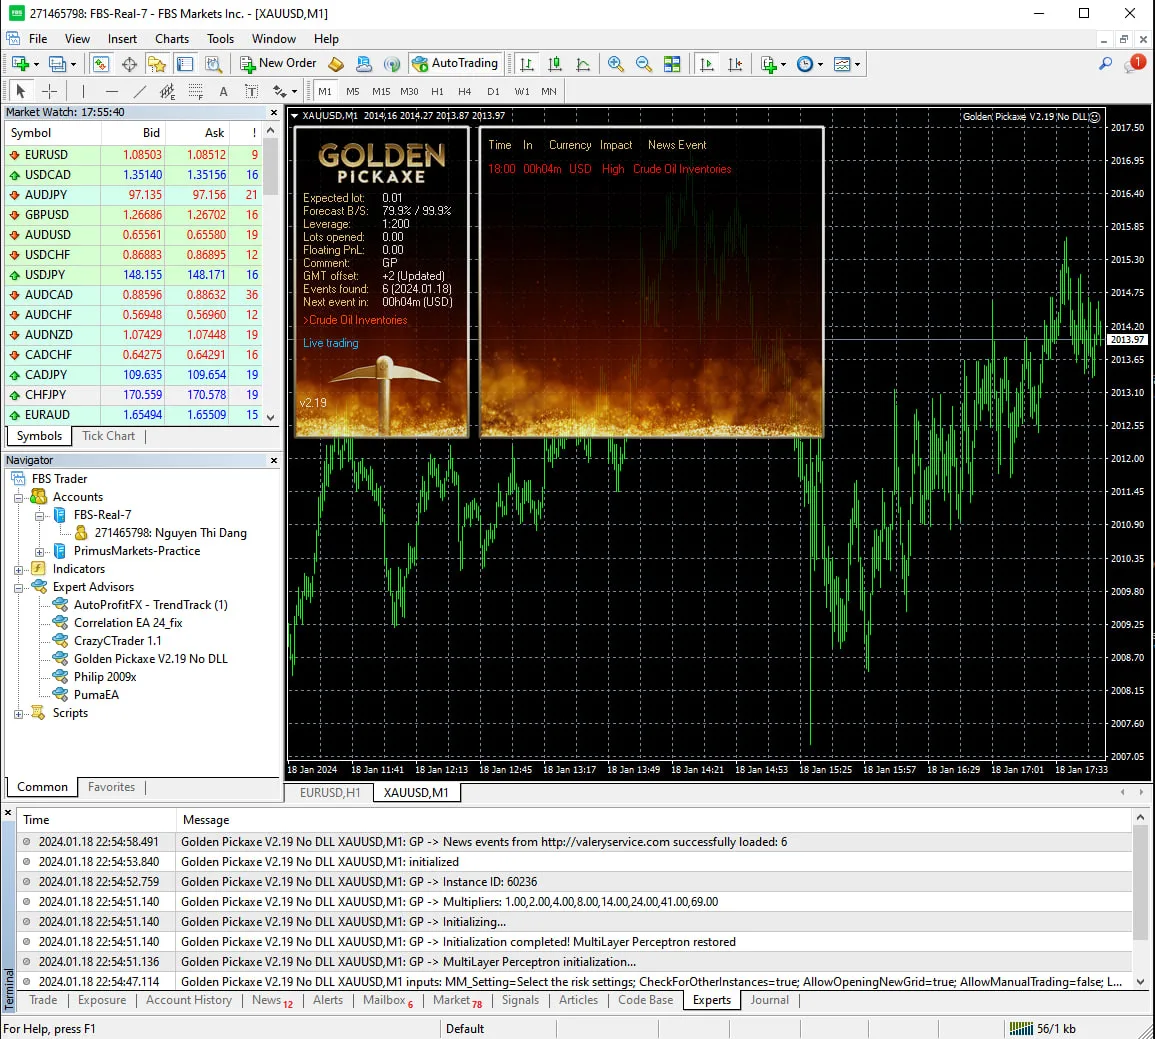Expand the Indicators tree node
1155x1039 pixels.
pyautogui.click(x=19, y=570)
